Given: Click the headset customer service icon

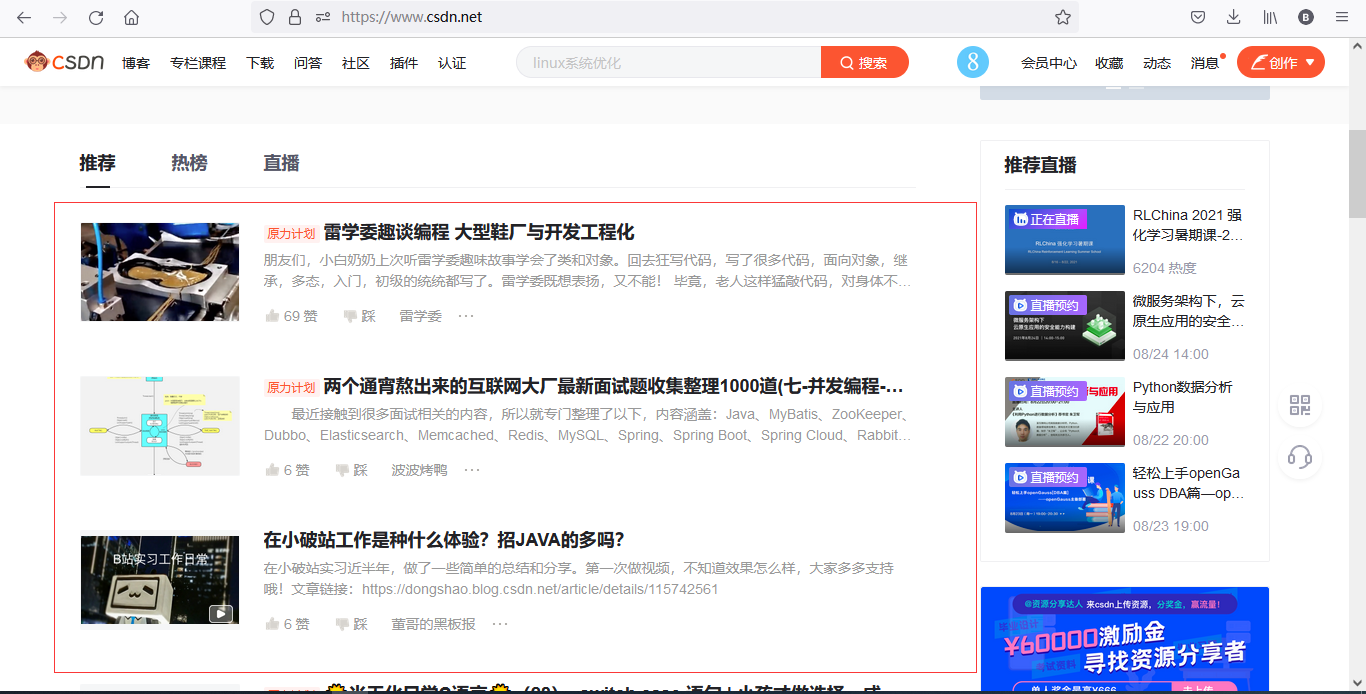Looking at the screenshot, I should [1300, 457].
